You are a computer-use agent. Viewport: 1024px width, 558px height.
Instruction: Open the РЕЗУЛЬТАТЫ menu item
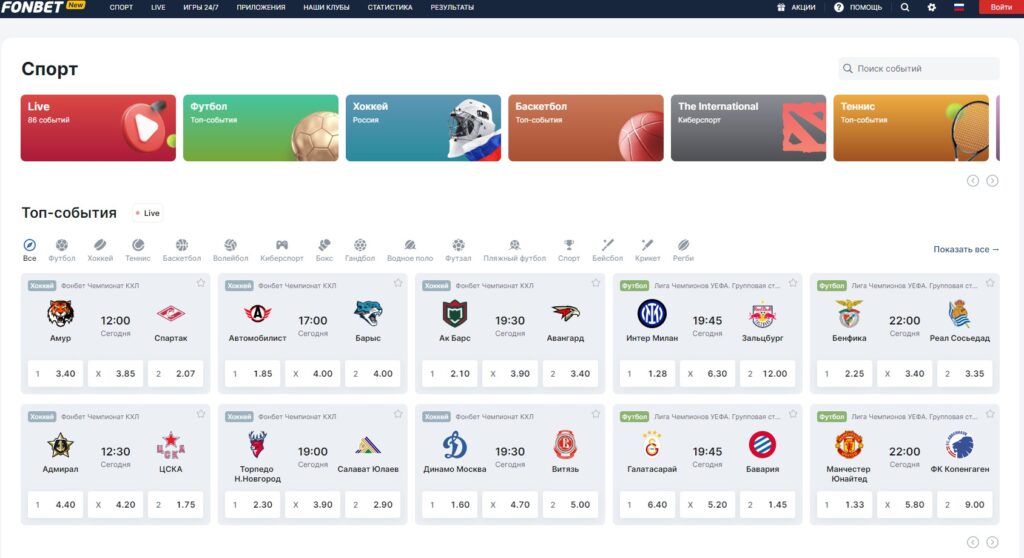point(452,7)
